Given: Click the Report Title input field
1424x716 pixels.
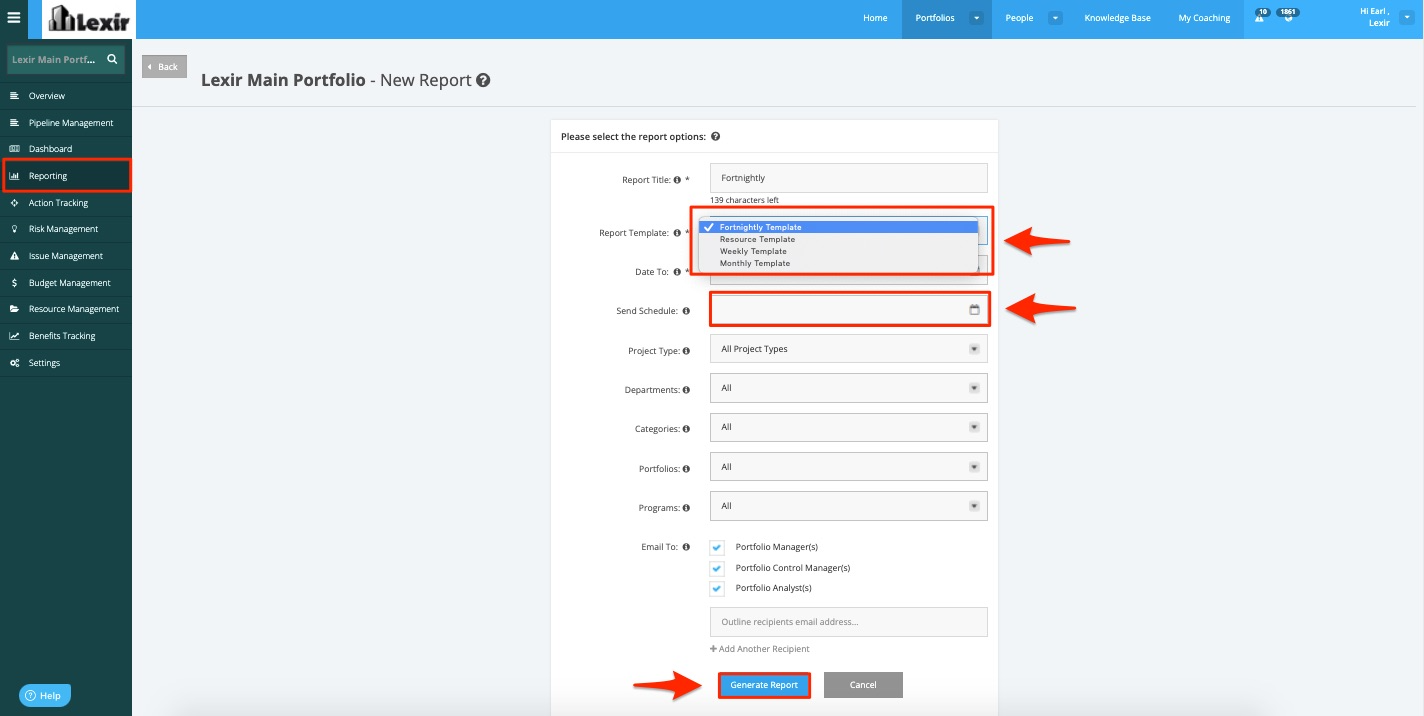Looking at the screenshot, I should click(848, 178).
